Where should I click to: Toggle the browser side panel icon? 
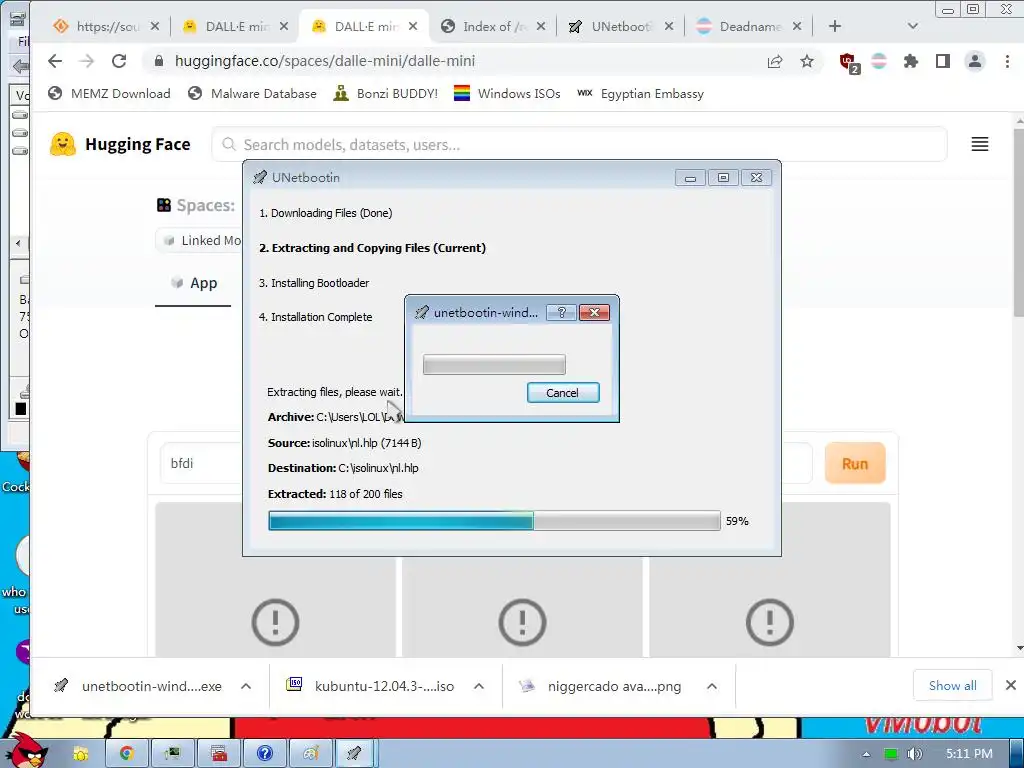tap(942, 61)
